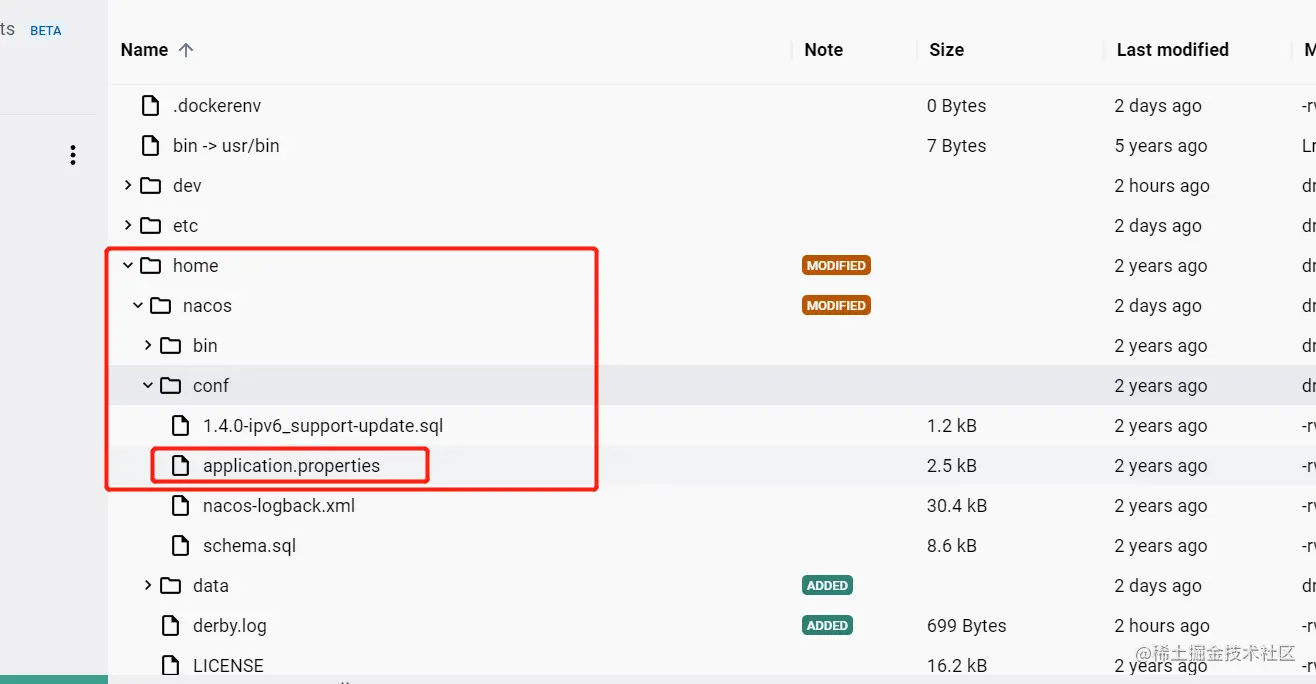Click the conf folder icon
Viewport: 1316px width, 684px height.
171,386
